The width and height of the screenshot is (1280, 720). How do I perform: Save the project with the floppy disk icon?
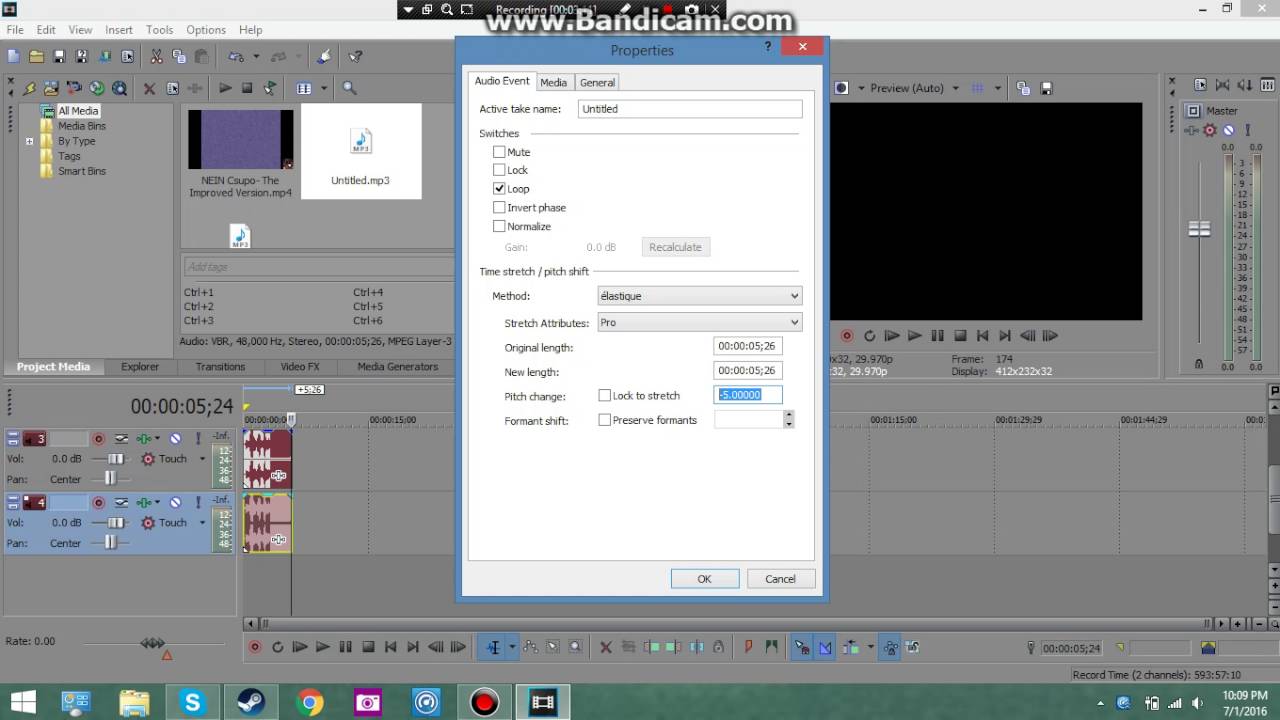click(59, 57)
